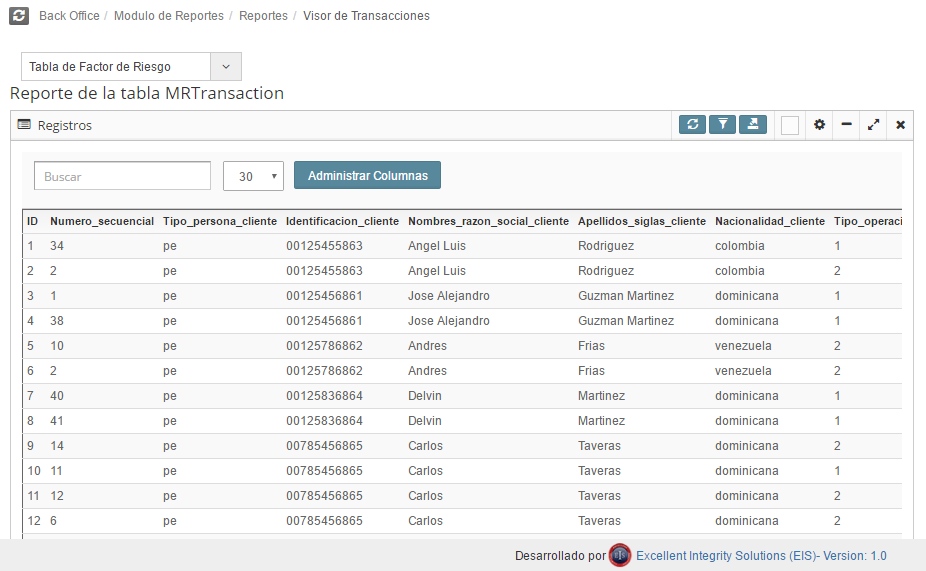Export records with the download icon

click(x=753, y=125)
